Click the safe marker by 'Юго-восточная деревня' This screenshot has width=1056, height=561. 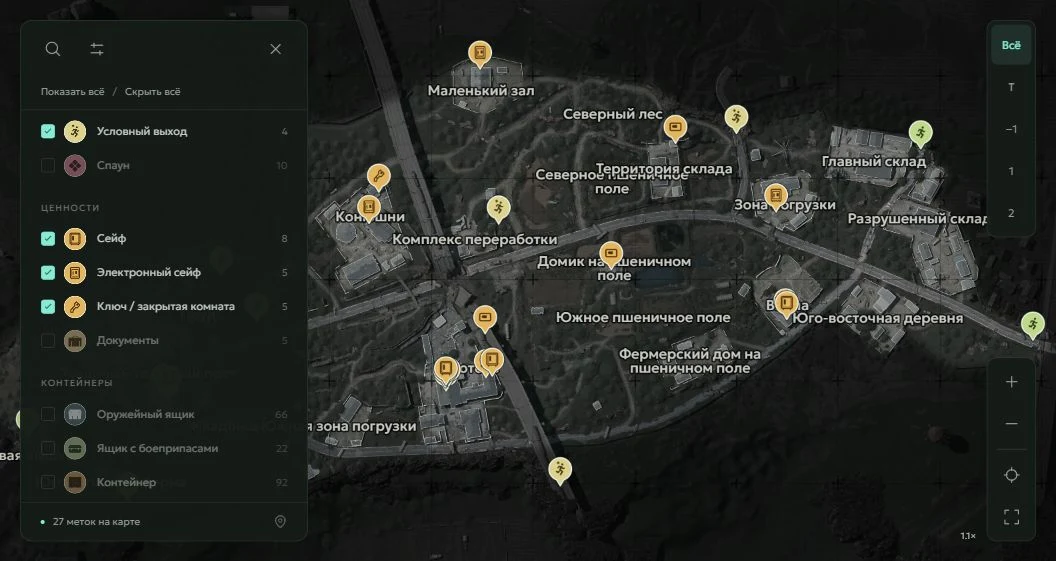coord(786,303)
